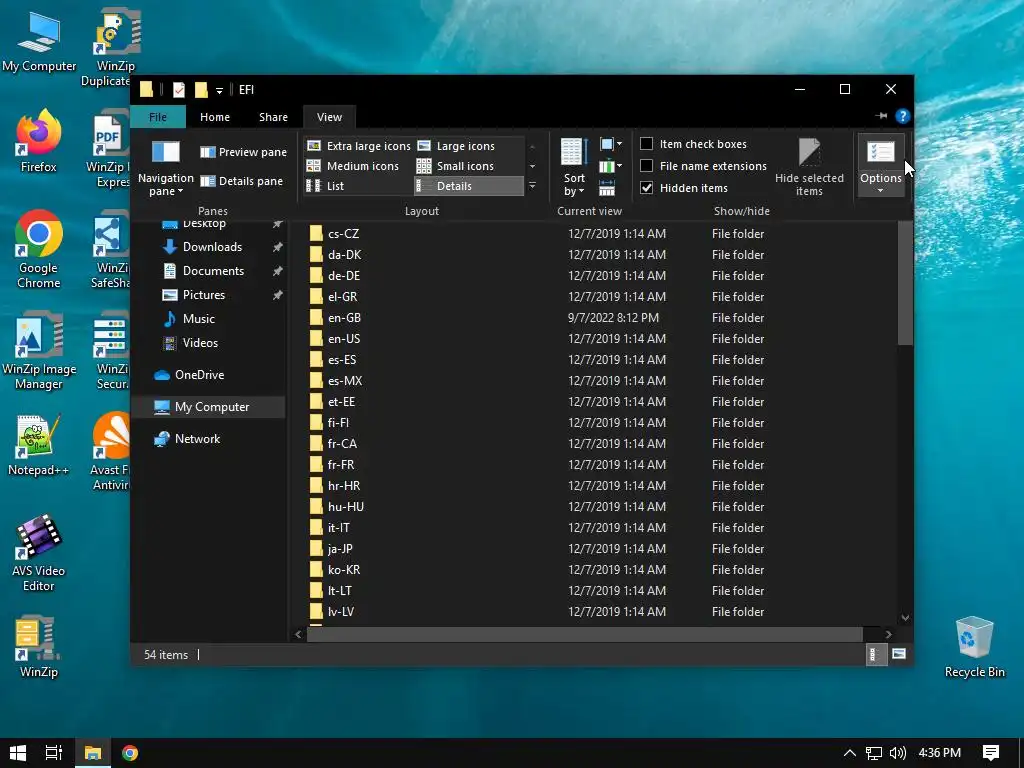Click Size all columns to fit icon
Screen dimensions: 1024x768
click(607, 189)
